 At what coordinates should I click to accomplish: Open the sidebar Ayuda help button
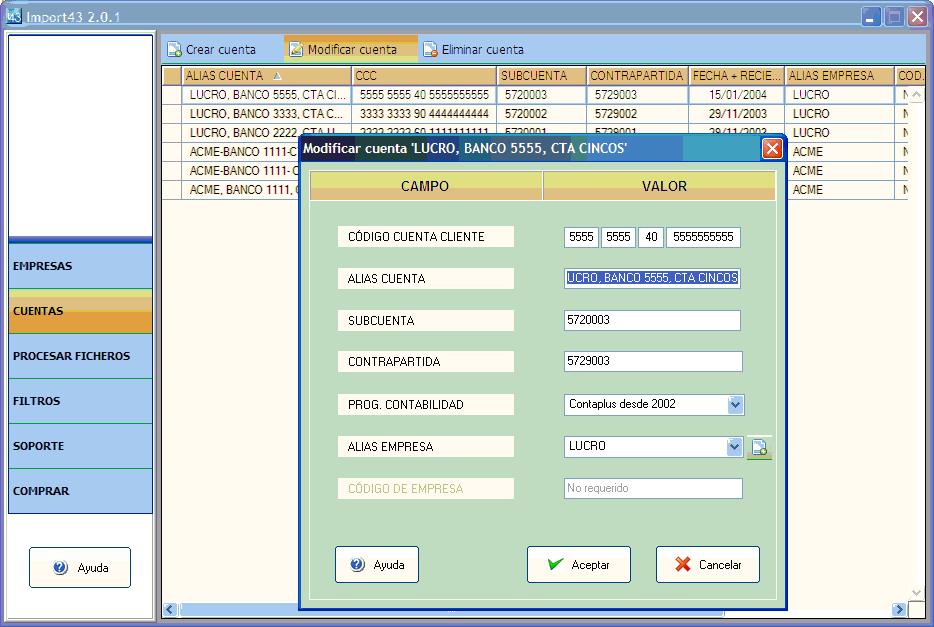(80, 567)
